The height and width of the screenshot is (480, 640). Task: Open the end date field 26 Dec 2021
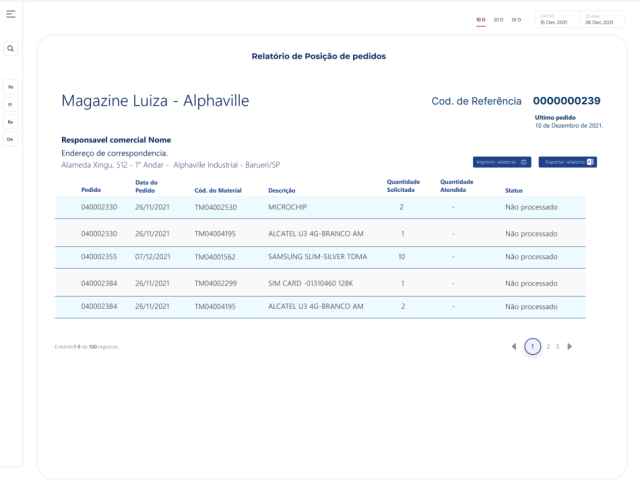602,19
